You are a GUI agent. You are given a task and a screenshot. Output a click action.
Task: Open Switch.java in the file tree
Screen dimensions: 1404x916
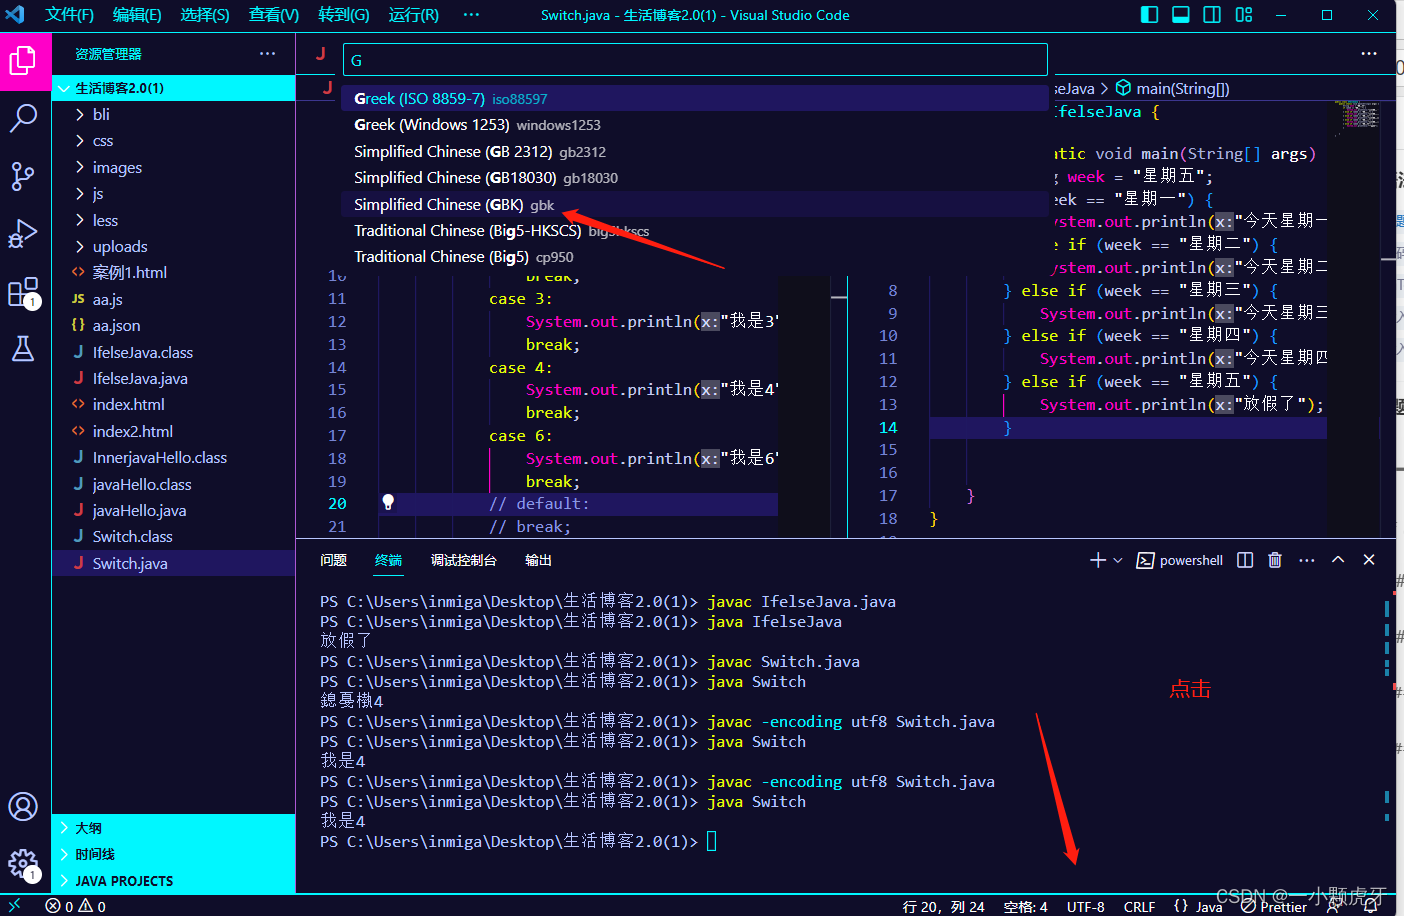tap(173, 563)
